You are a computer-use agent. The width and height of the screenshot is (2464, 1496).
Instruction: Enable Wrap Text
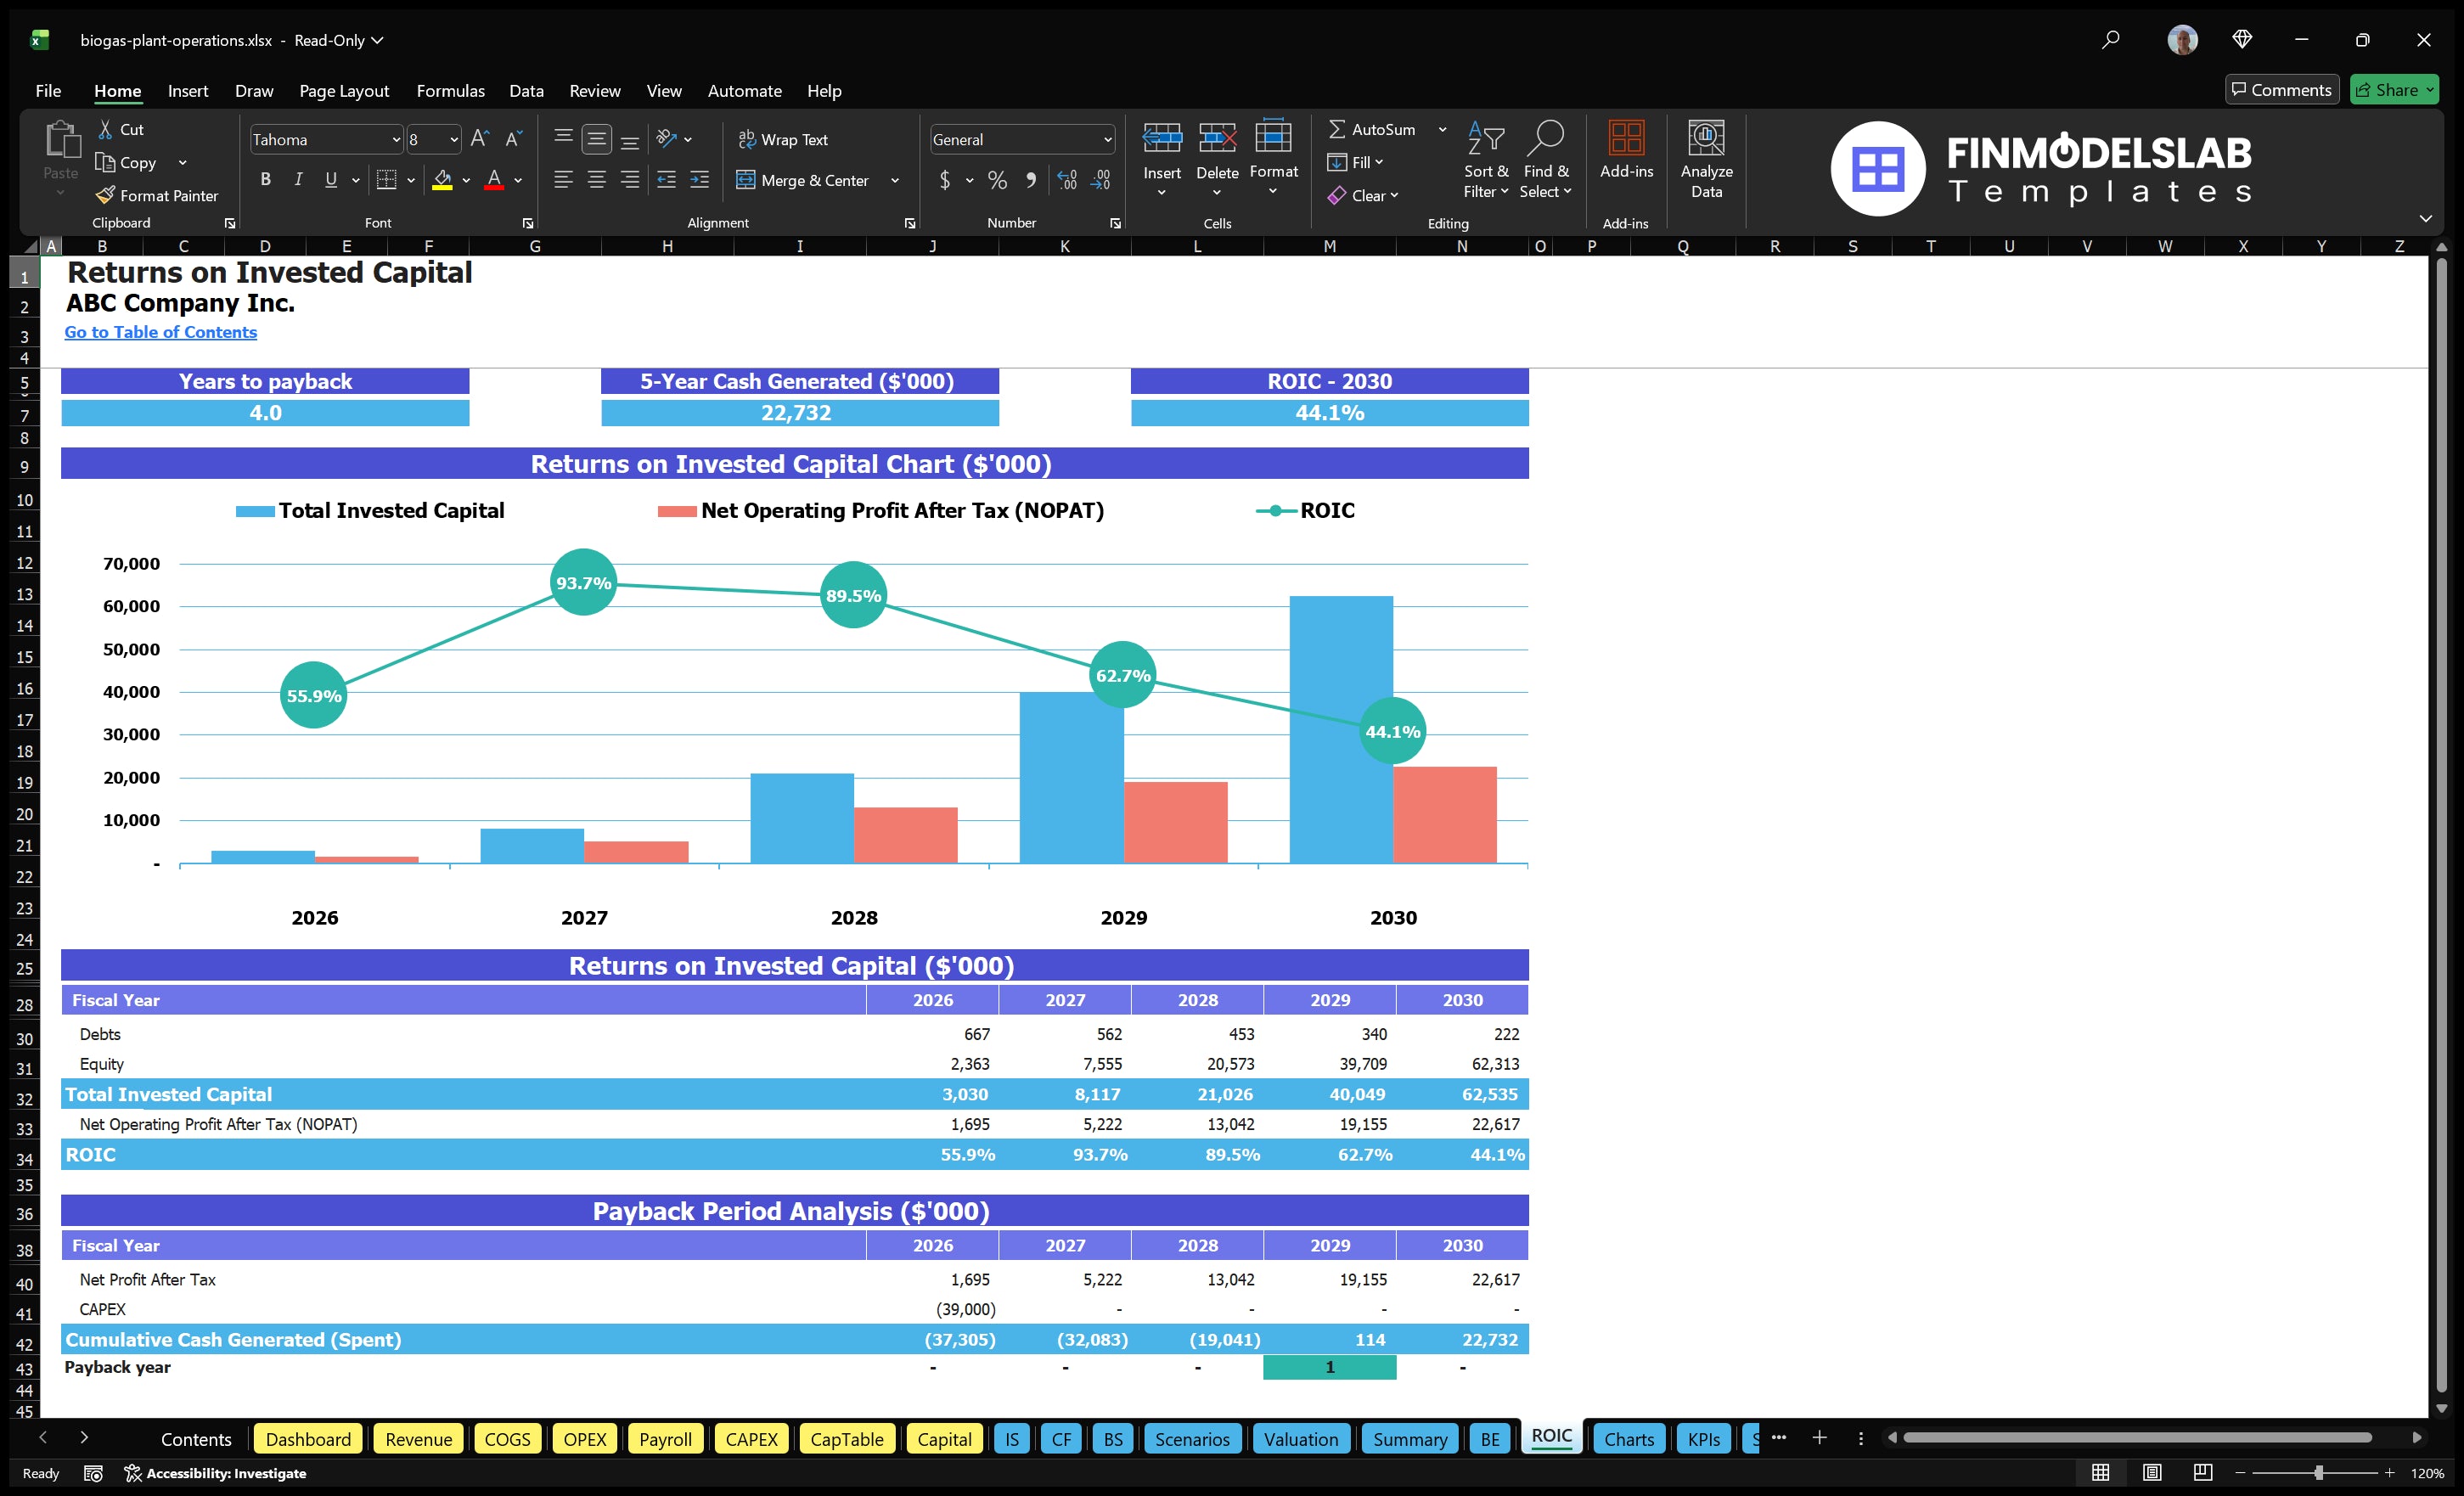(x=784, y=139)
